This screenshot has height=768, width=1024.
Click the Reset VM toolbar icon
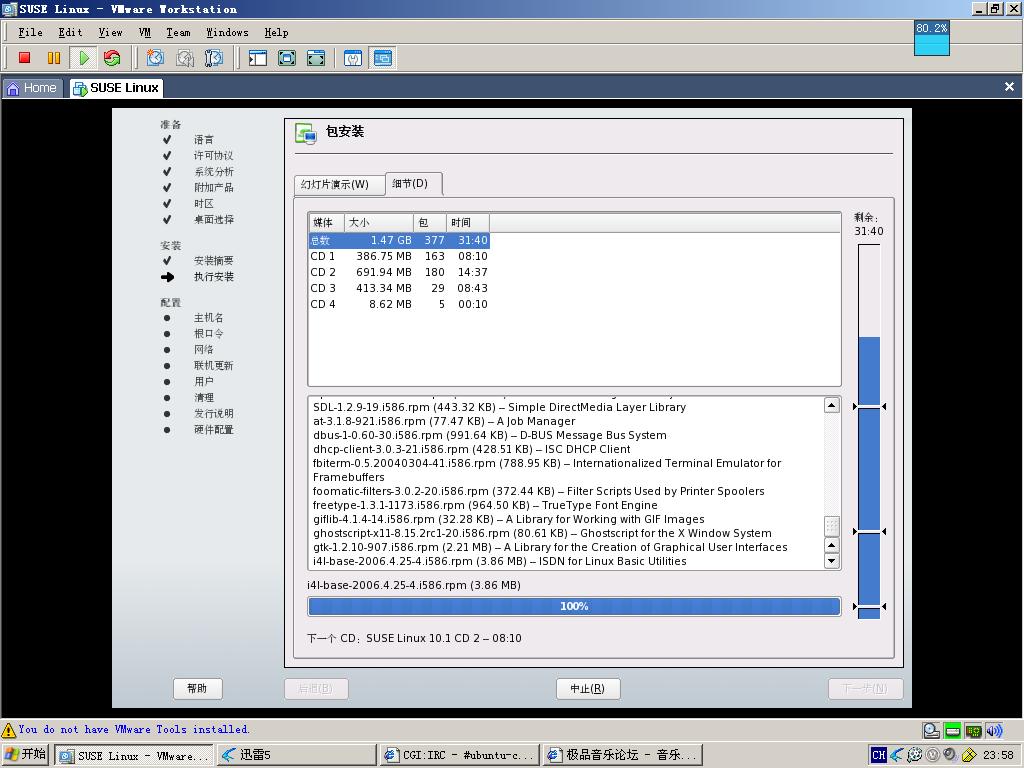(112, 58)
